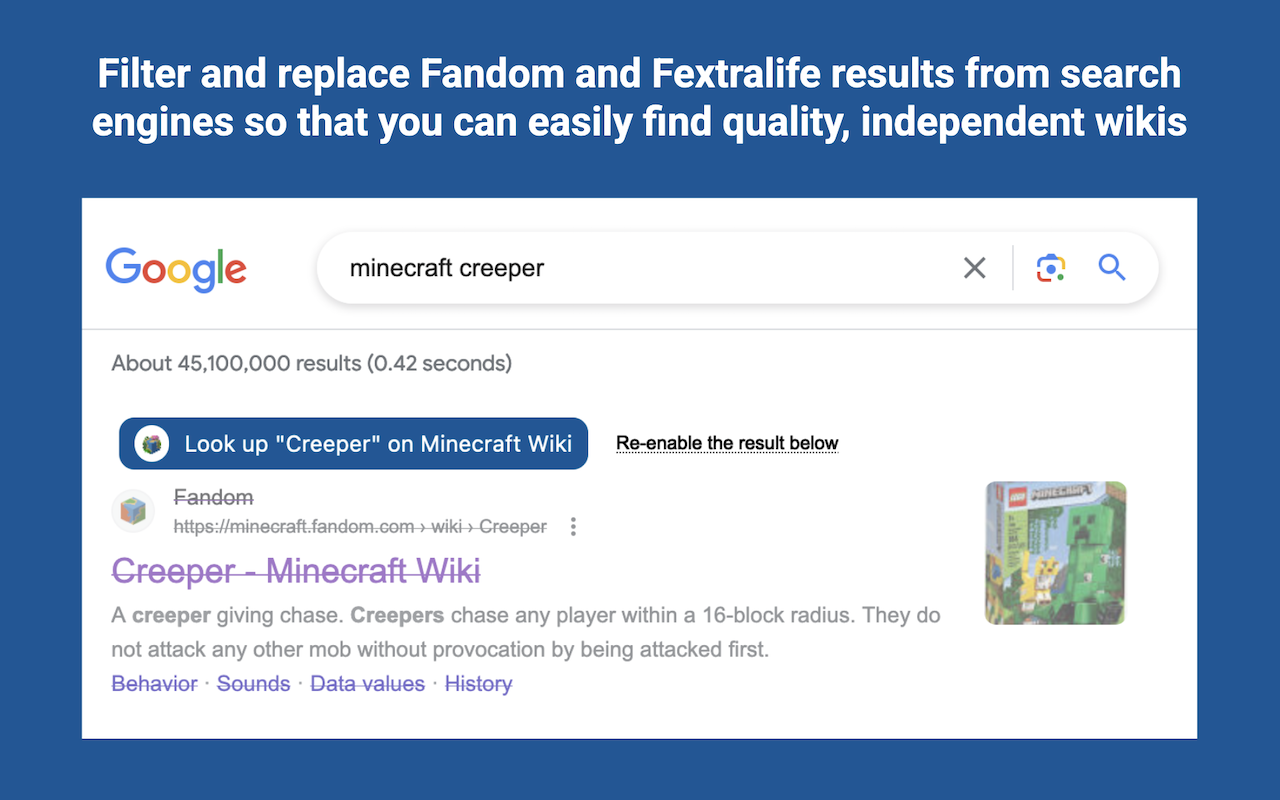Select the minecraft creeper query text

pos(446,268)
